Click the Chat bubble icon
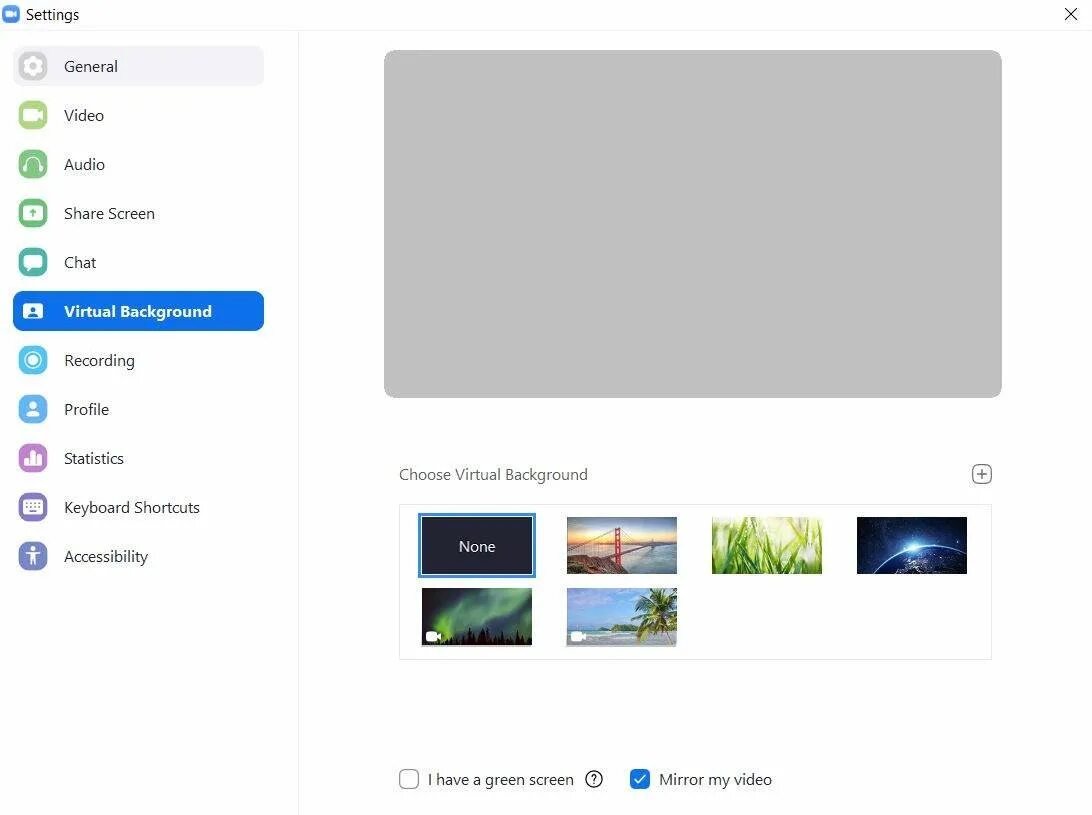Screen dimensions: 1092x815 (33, 262)
